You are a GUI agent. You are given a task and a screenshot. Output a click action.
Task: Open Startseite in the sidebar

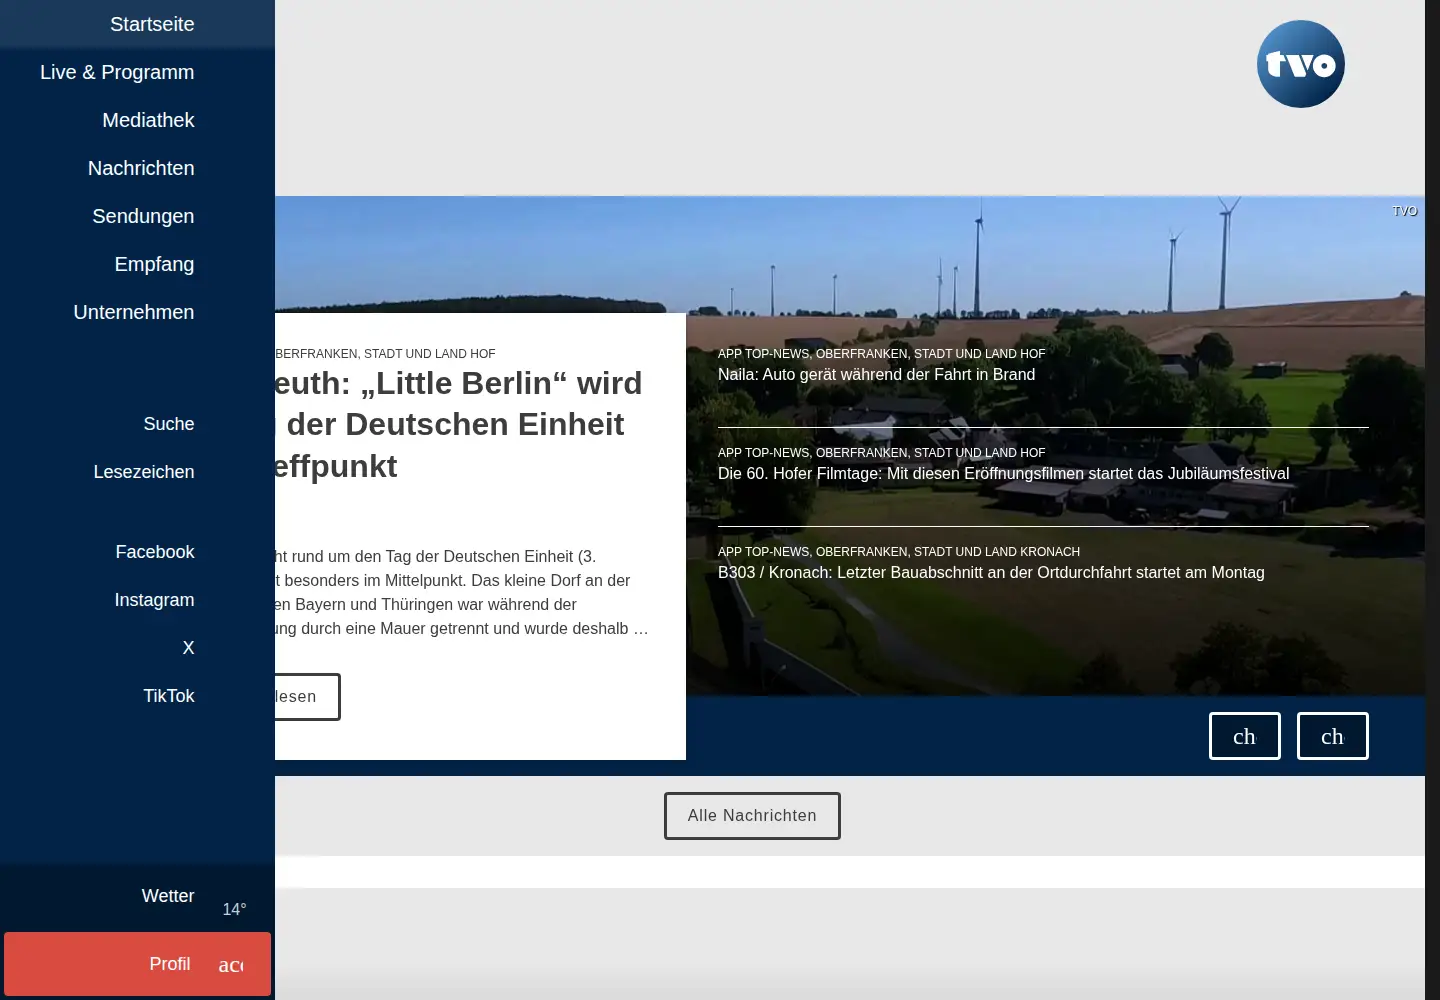pyautogui.click(x=137, y=24)
